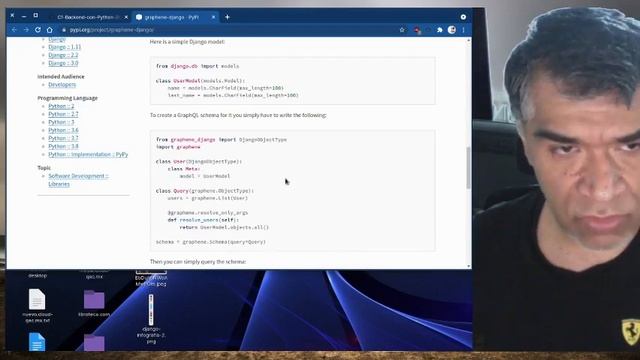640x360 pixels.
Task: Reload the PyPI page
Action: (38, 30)
